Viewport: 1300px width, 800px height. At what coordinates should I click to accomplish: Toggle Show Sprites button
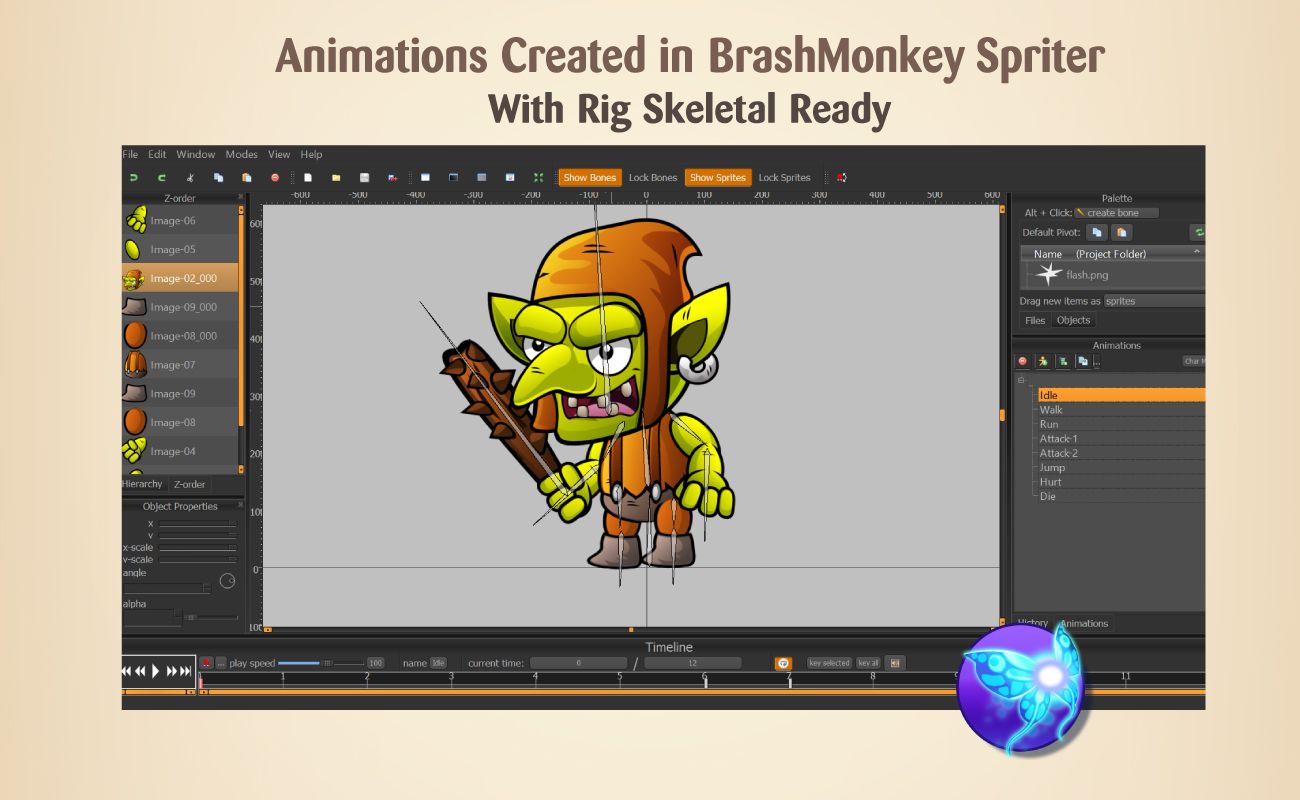[x=718, y=178]
